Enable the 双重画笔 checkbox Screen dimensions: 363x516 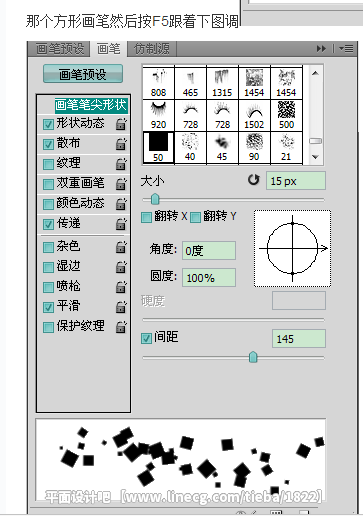click(48, 184)
